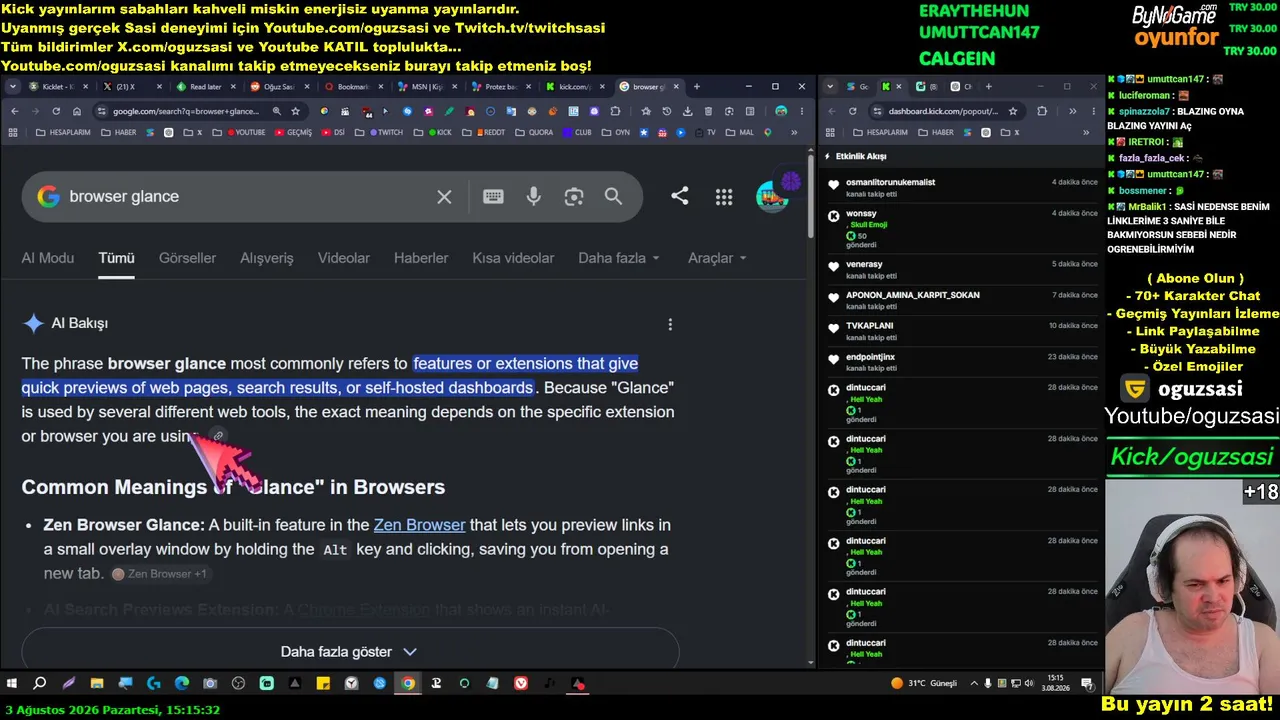The width and height of the screenshot is (1280, 720).
Task: Open the Videolar results tab
Action: pos(344,258)
